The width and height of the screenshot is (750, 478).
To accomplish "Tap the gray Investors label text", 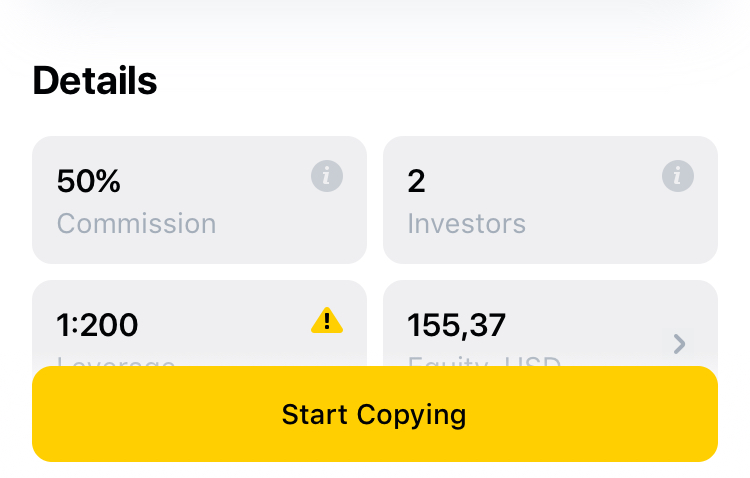I will [x=466, y=223].
